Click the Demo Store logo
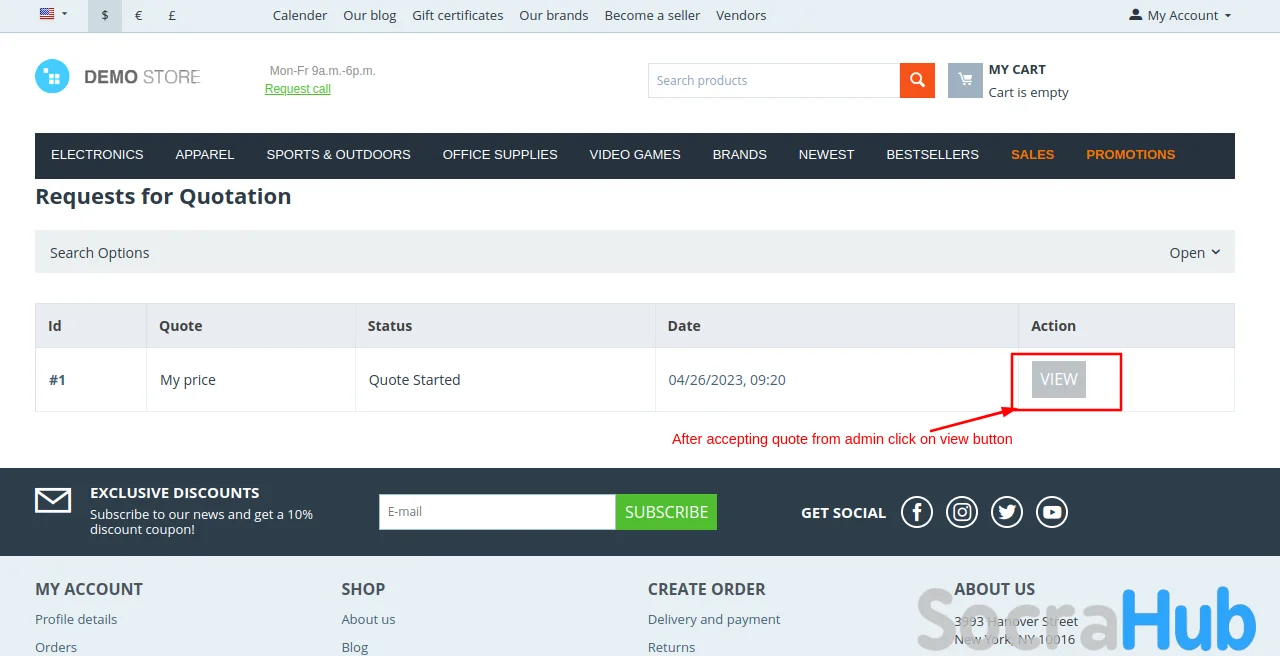The image size is (1280, 656). point(118,77)
